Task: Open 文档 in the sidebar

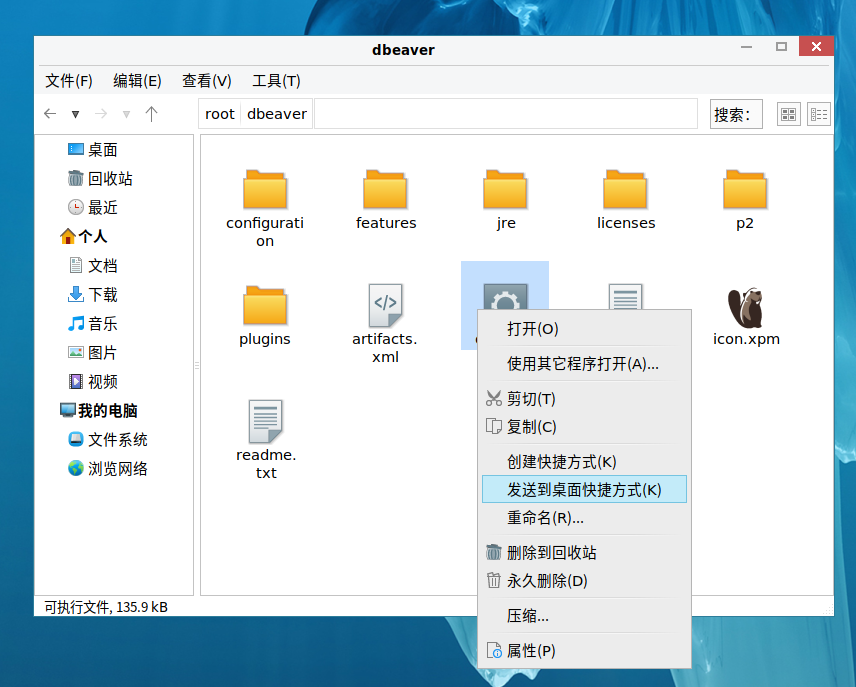Action: [93, 266]
